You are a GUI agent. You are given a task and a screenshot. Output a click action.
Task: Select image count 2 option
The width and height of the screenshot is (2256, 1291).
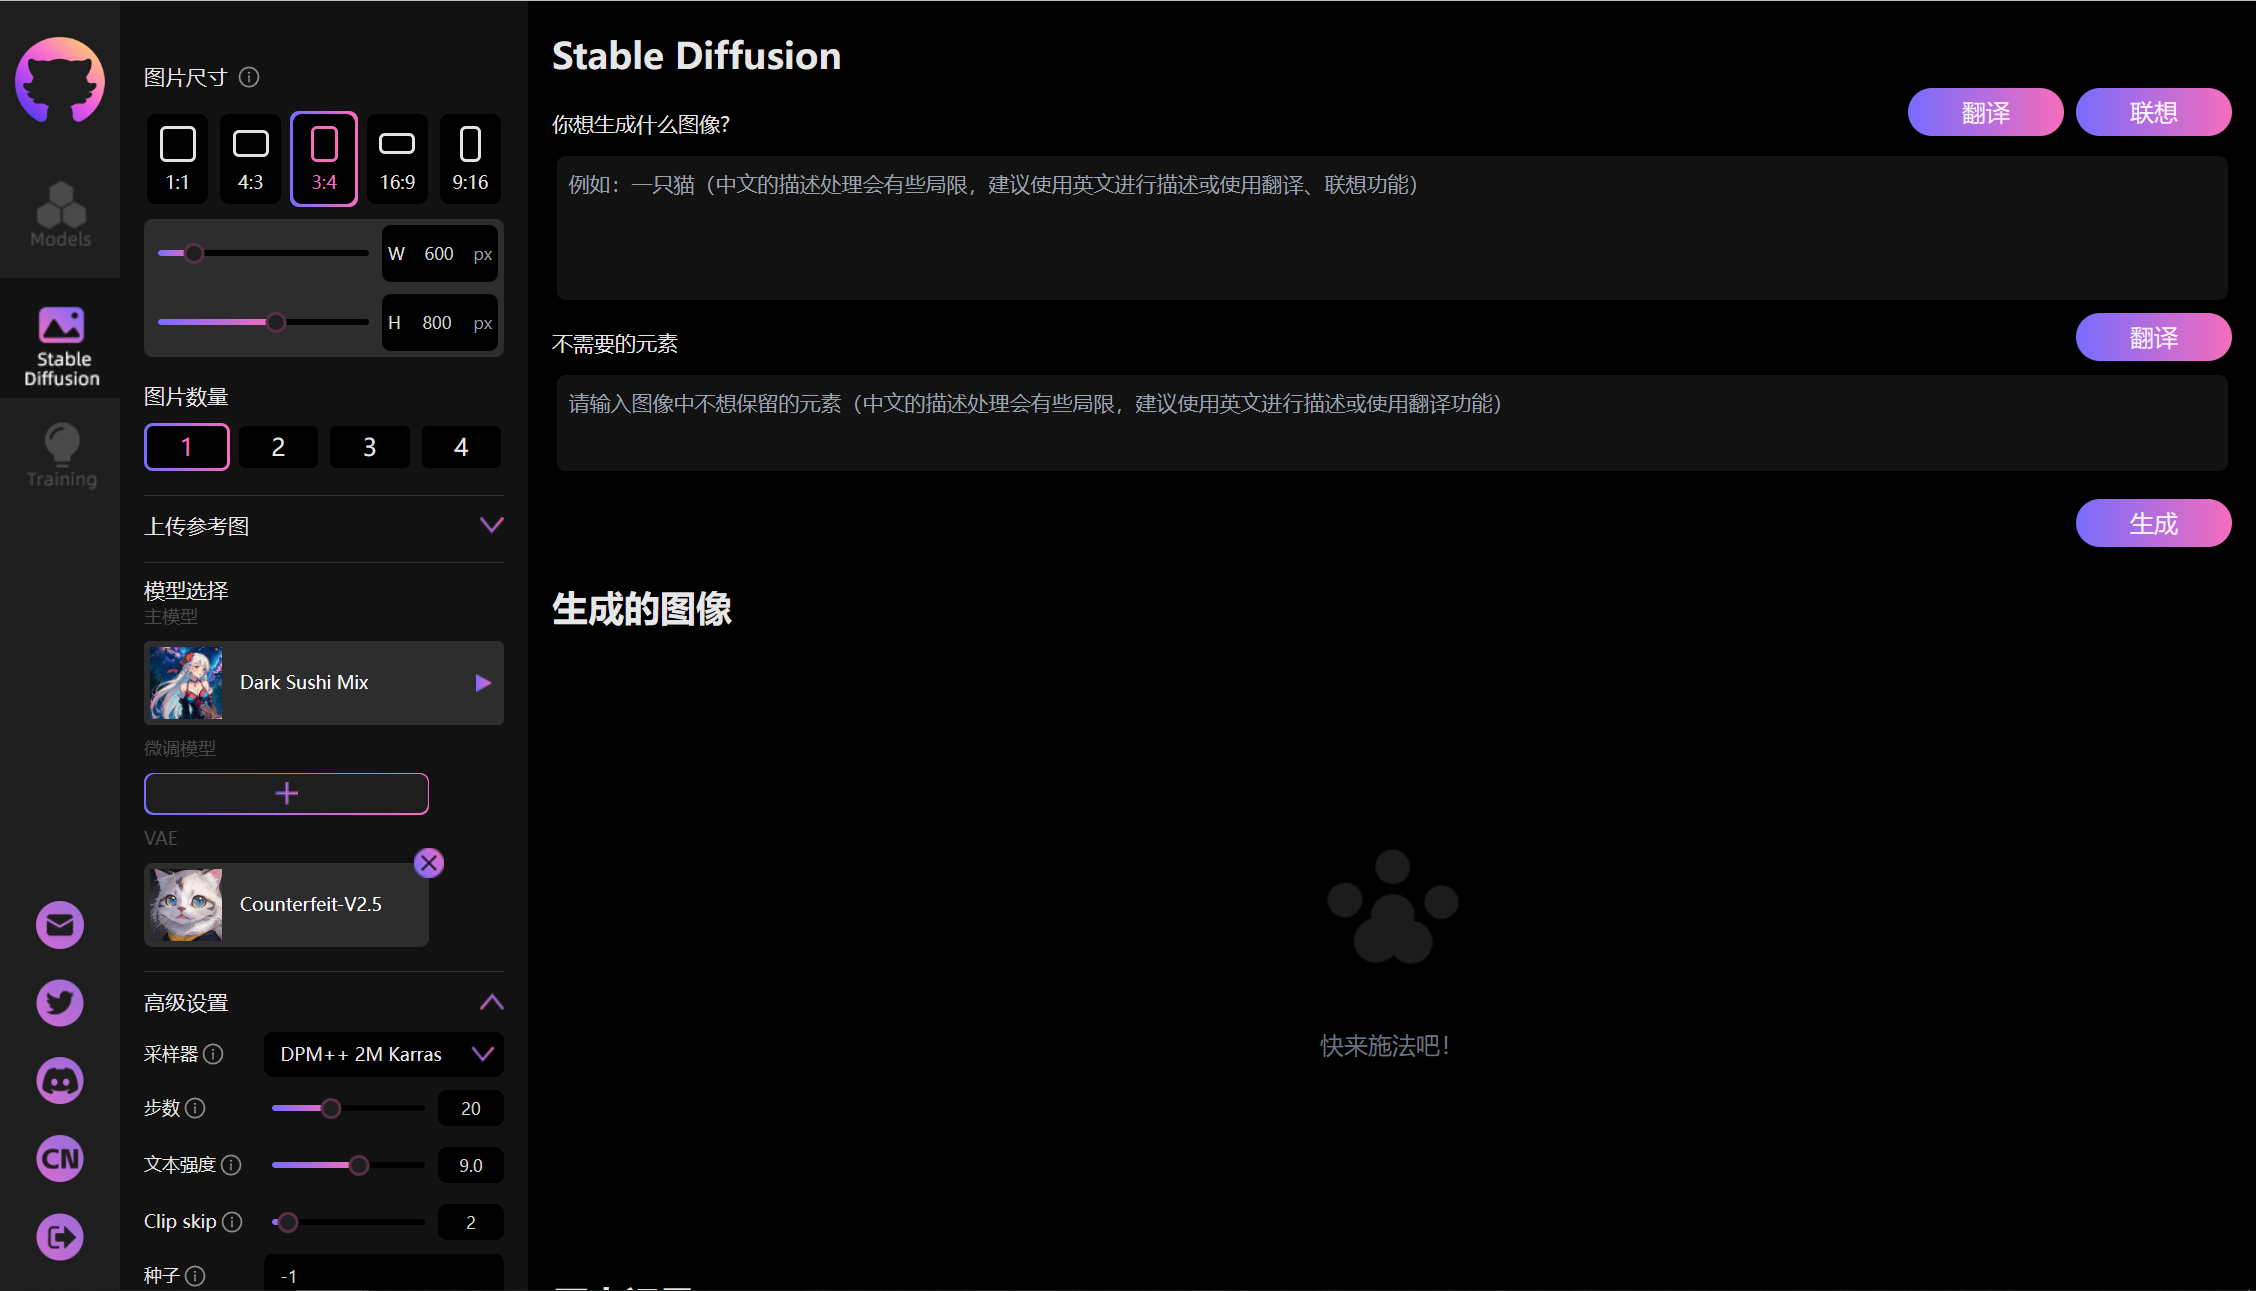(277, 446)
